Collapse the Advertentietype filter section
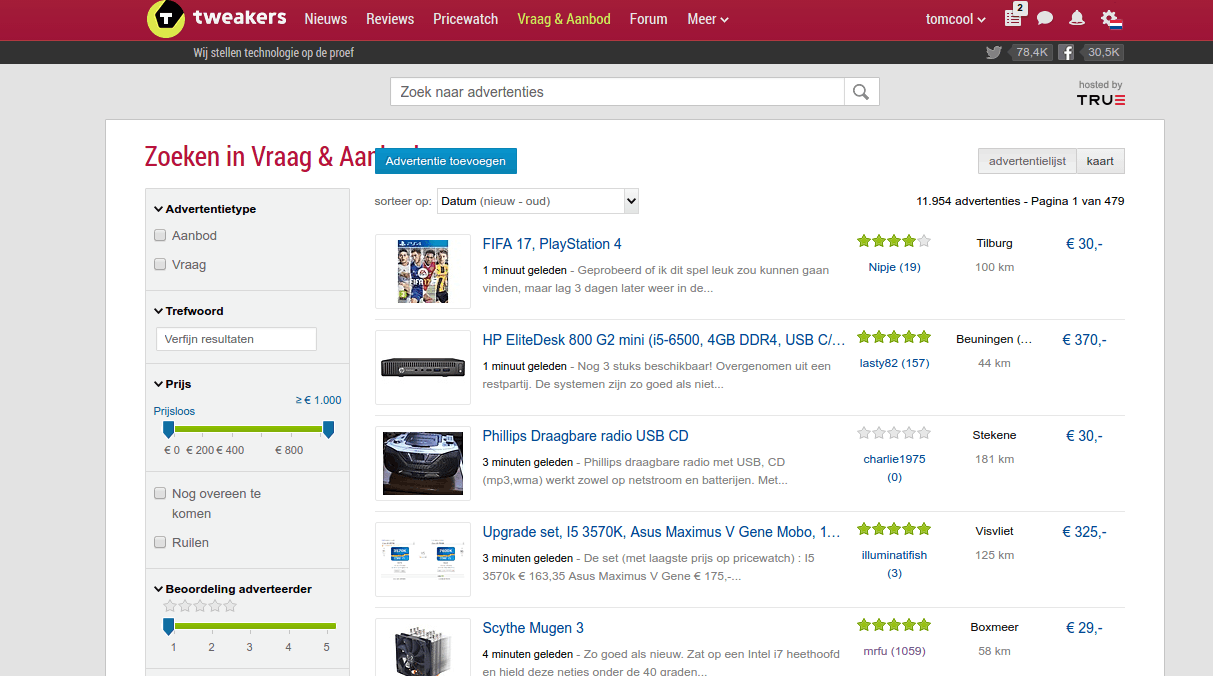This screenshot has height=676, width=1213. (x=205, y=209)
